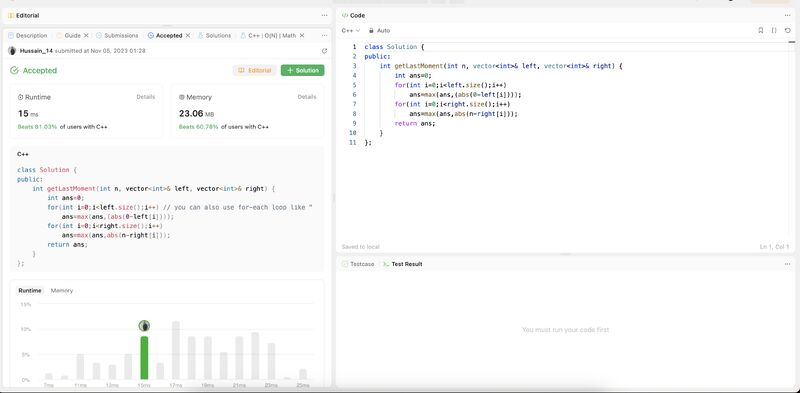Click the green Solution button
The height and width of the screenshot is (393, 800).
pyautogui.click(x=303, y=70)
